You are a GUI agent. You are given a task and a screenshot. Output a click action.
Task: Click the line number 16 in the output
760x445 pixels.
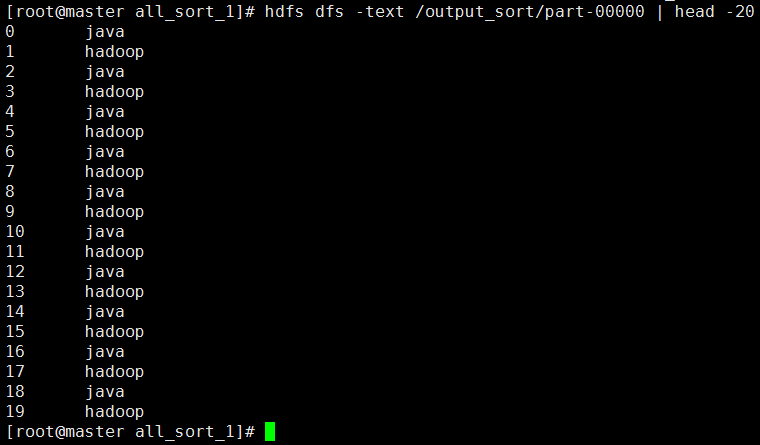click(x=15, y=351)
